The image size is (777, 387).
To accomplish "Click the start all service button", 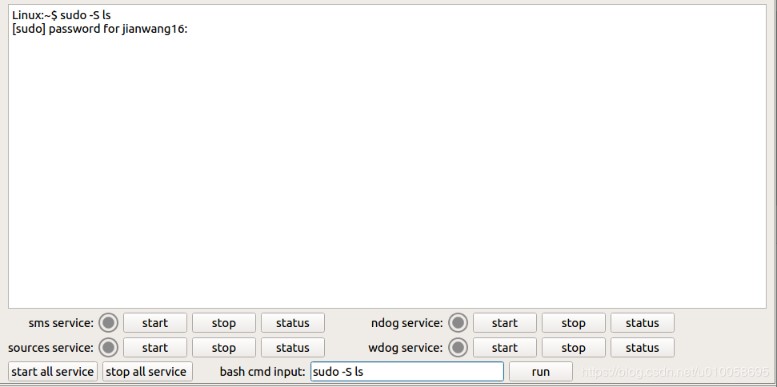I will tap(53, 372).
